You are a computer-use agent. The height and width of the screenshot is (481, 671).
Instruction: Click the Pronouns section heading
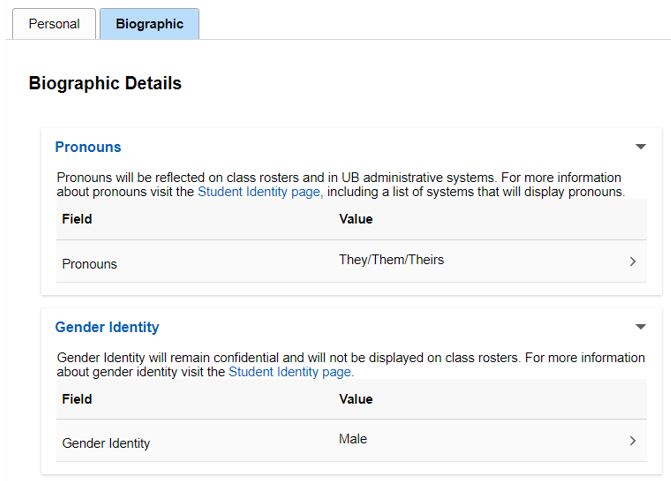[88, 147]
